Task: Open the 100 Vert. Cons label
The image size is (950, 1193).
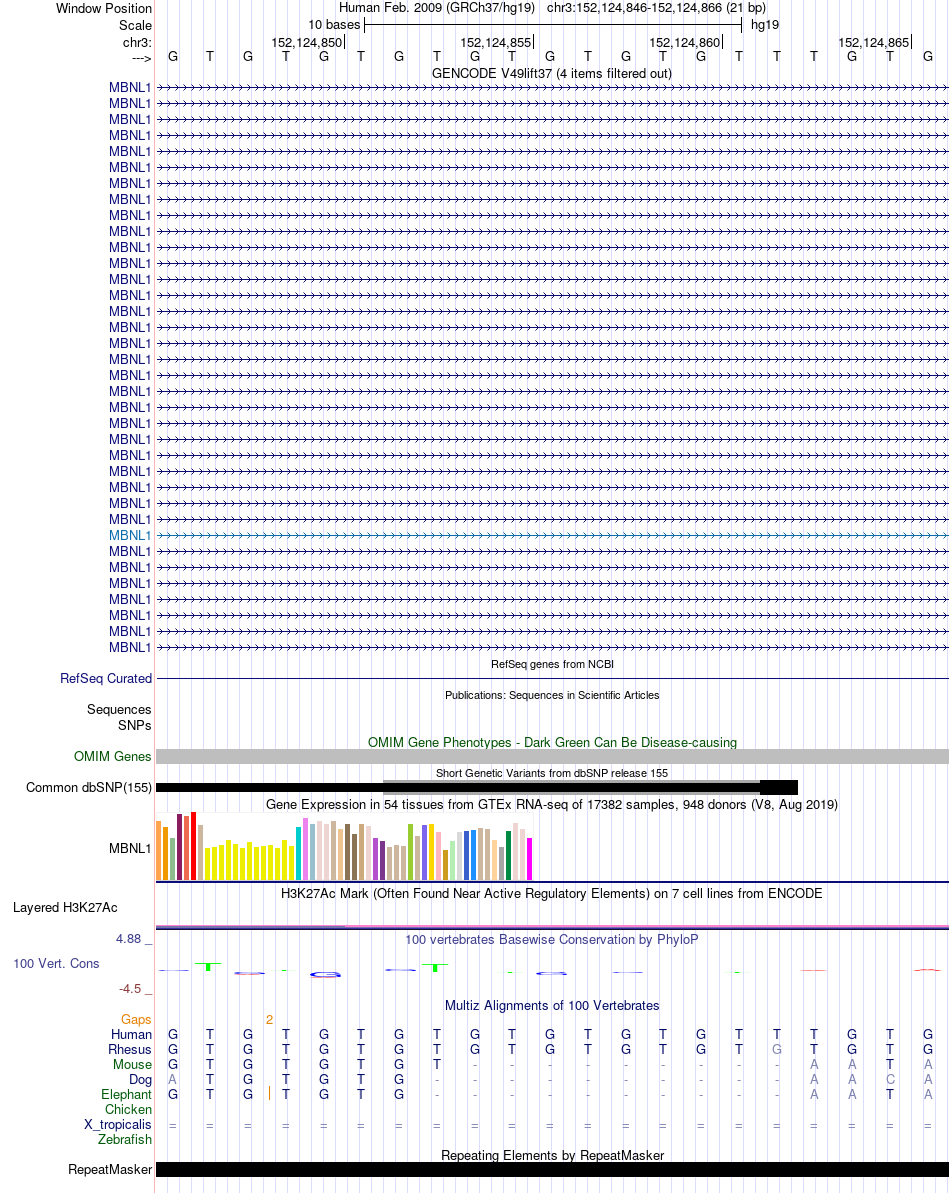Action: coord(56,963)
